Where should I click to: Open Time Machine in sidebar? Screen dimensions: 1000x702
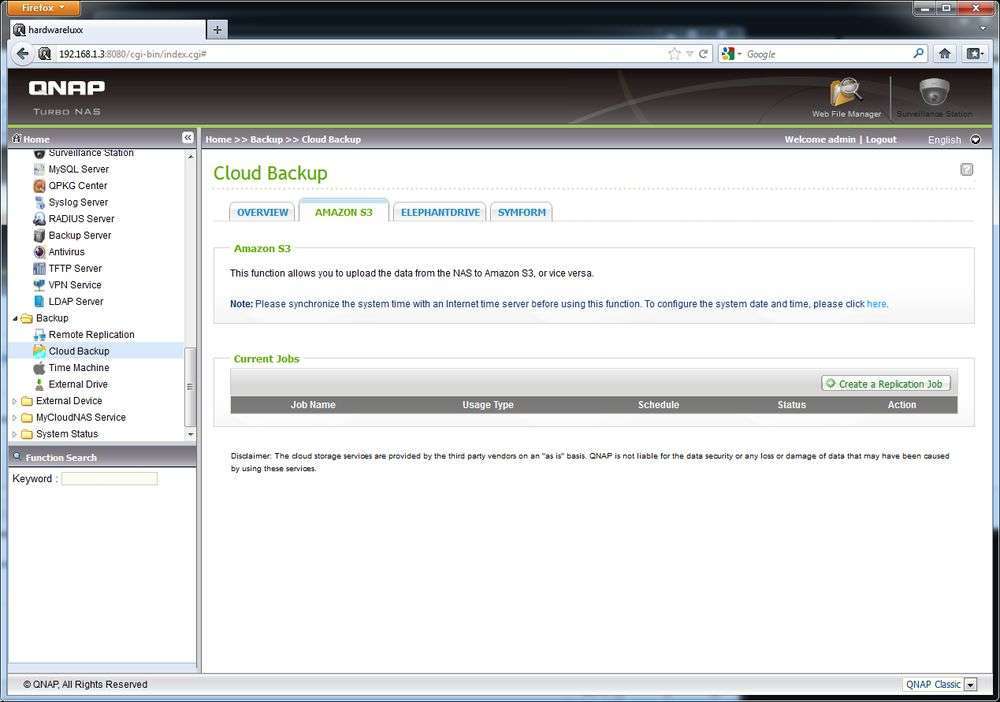[79, 368]
